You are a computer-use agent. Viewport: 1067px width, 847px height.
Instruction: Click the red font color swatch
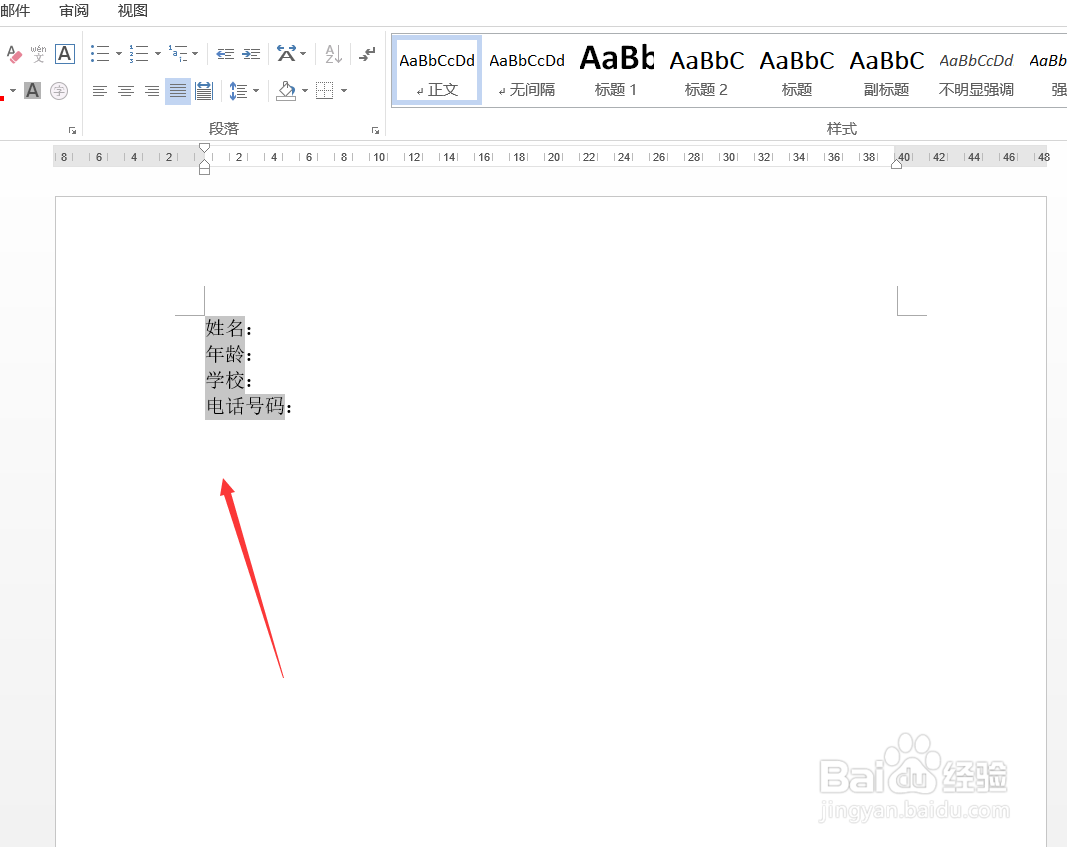coord(2,99)
